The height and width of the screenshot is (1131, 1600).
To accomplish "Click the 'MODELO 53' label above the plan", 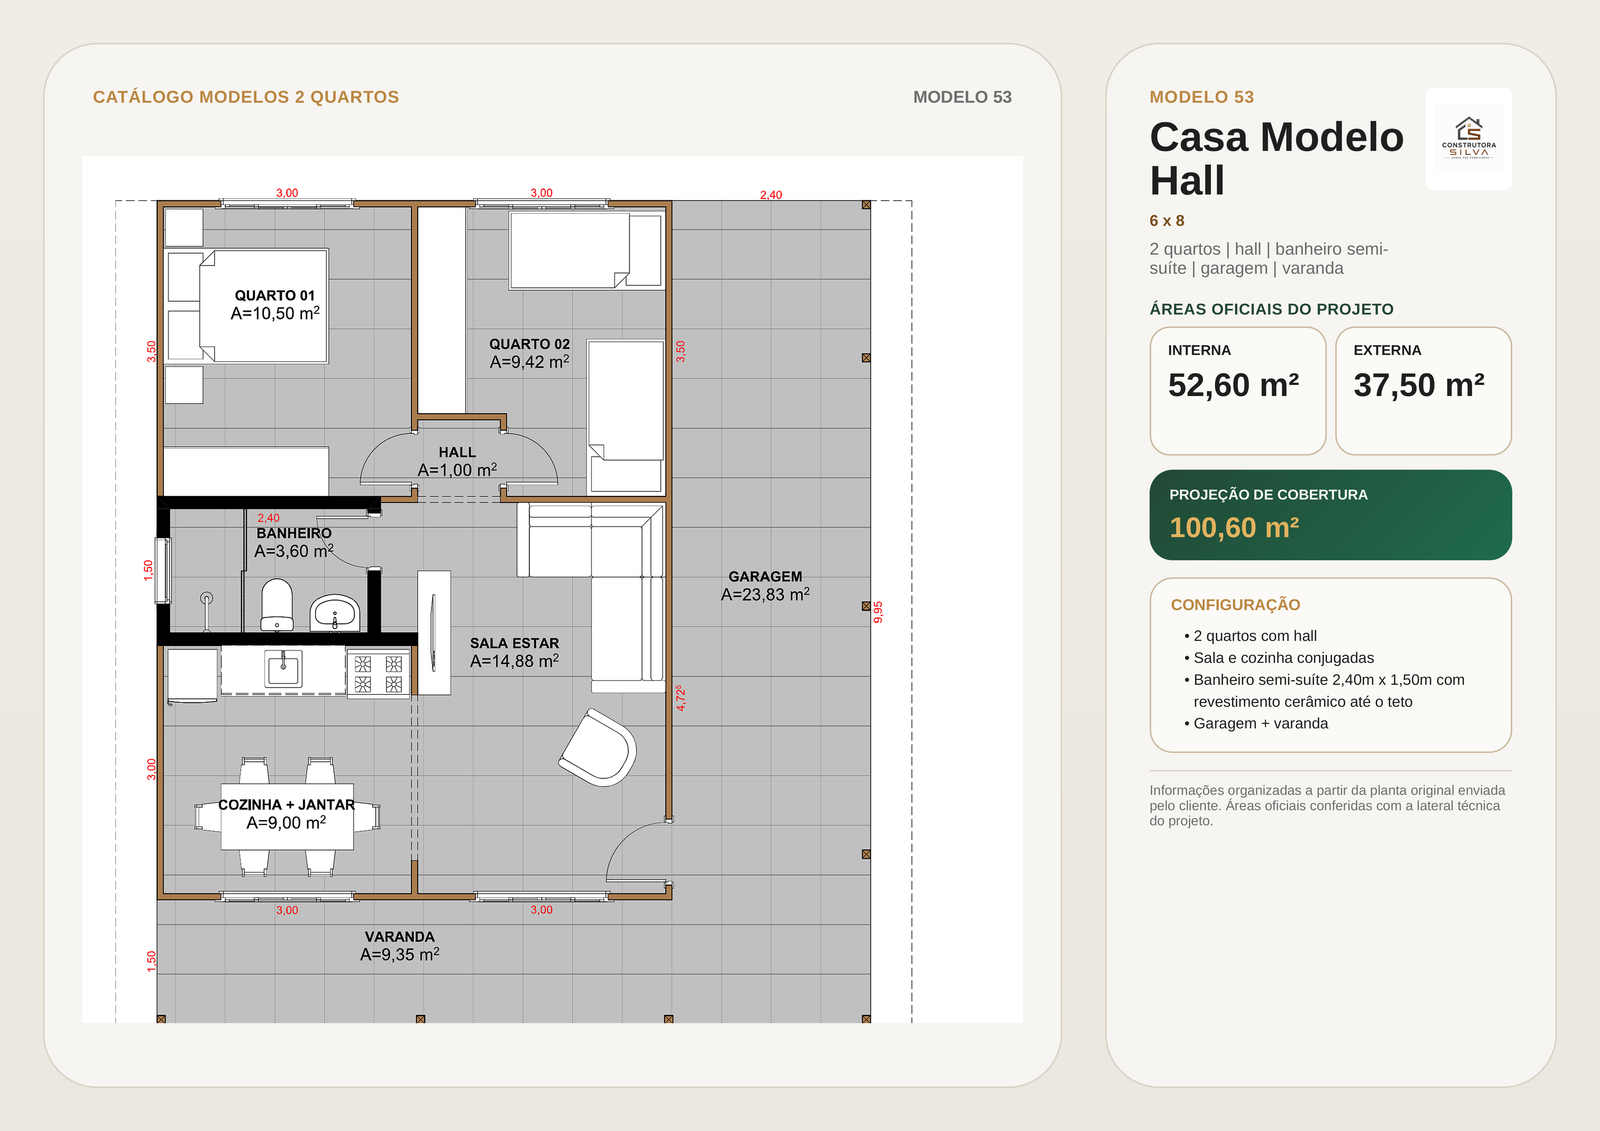I will pos(962,97).
